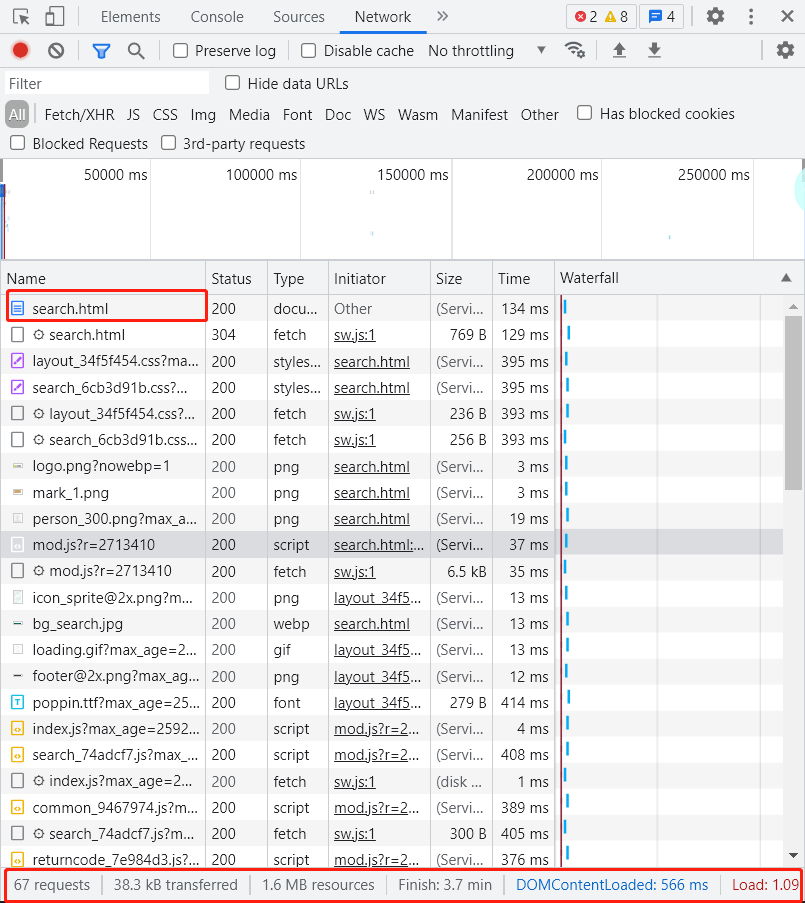Open the 4 issues badge
Screen dimensions: 805x903
[x=662, y=17]
